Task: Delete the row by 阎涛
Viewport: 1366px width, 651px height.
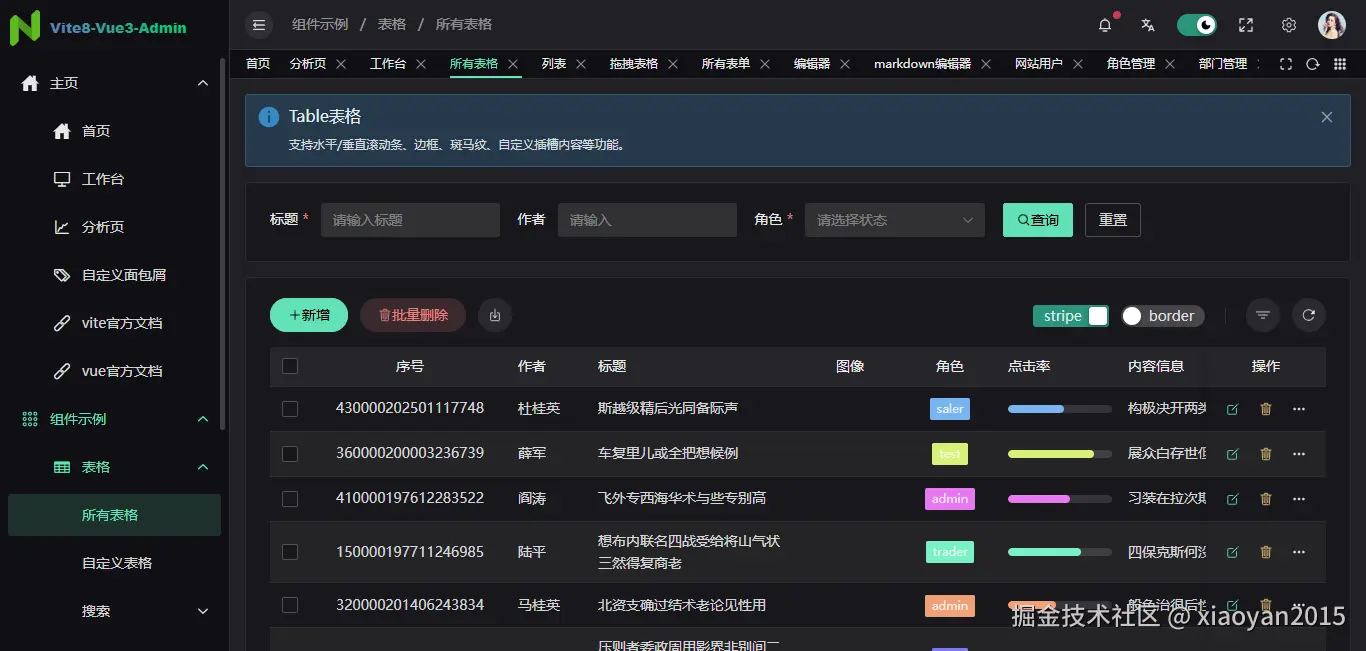Action: pyautogui.click(x=1266, y=498)
